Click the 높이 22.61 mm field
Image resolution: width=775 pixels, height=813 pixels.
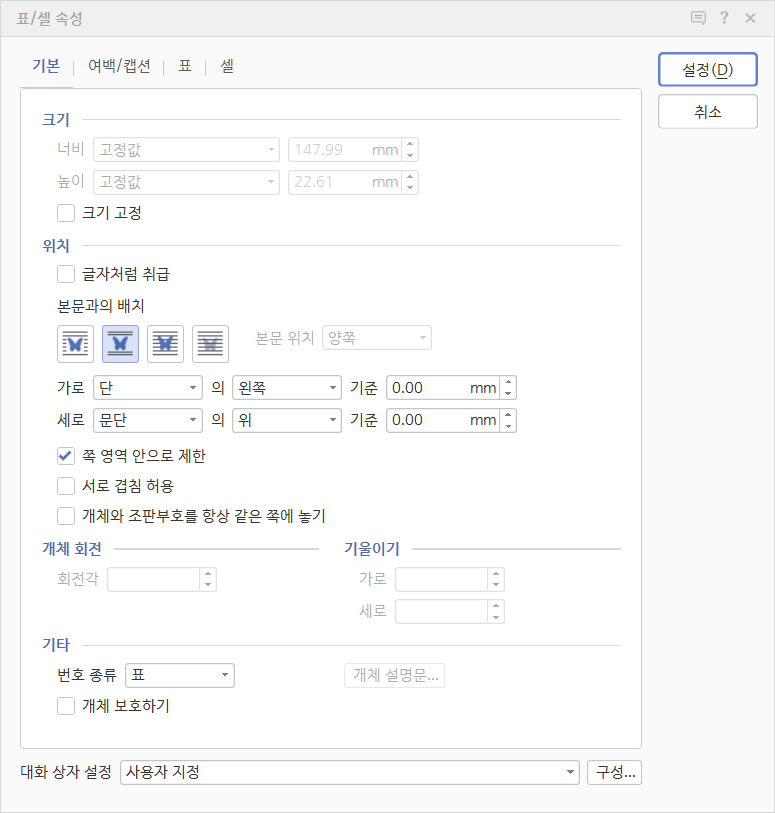pyautogui.click(x=345, y=182)
